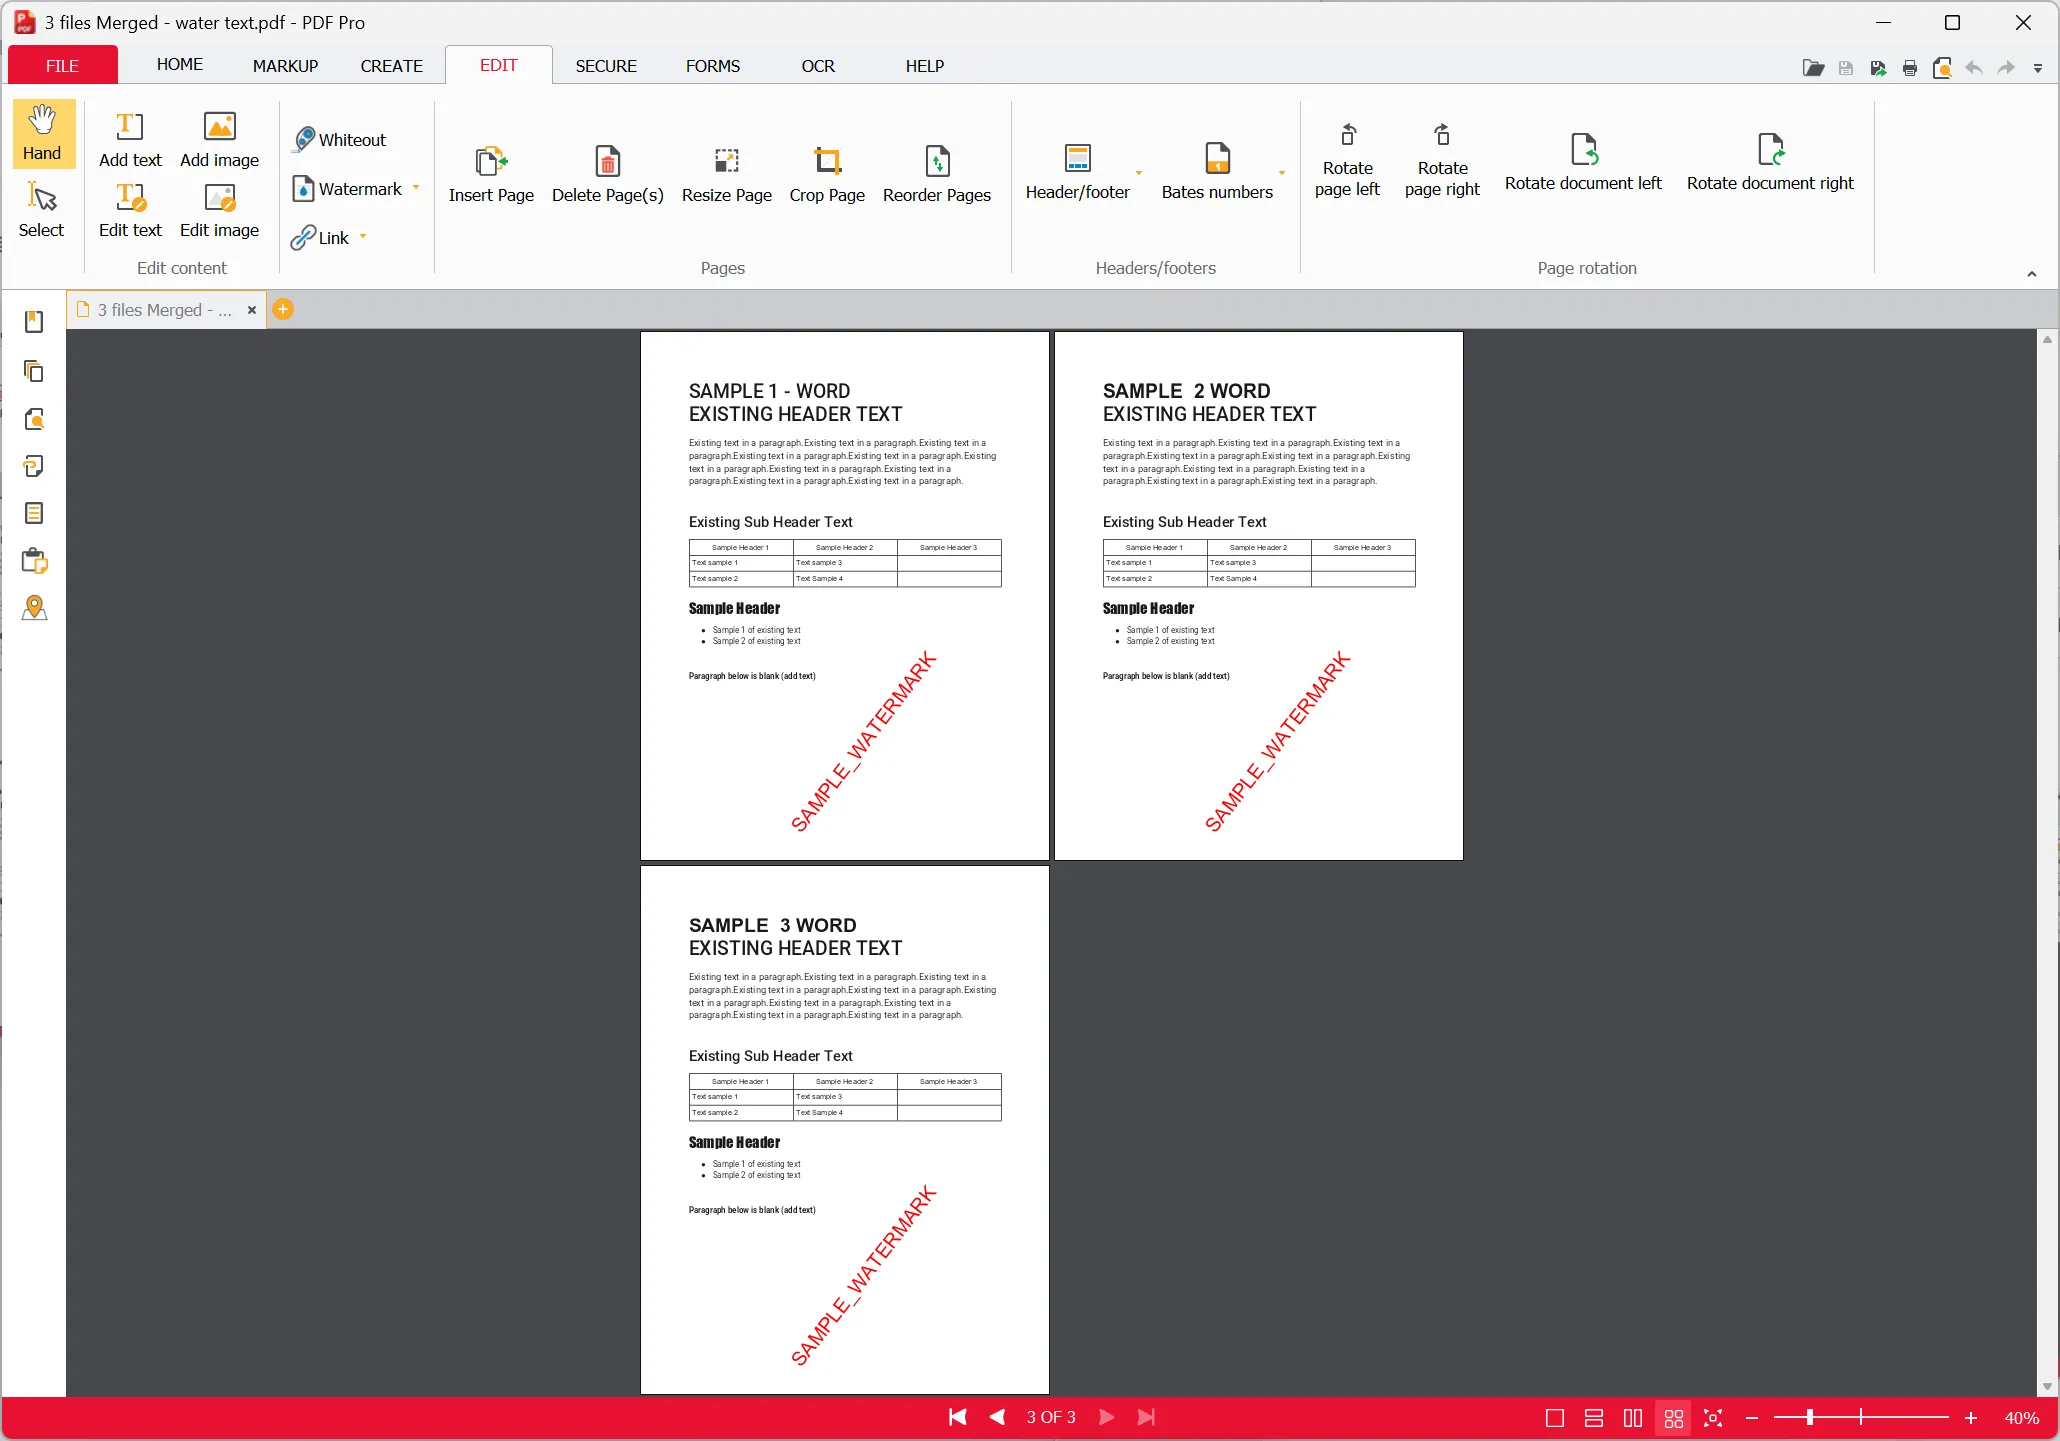Adjust the zoom slider handle
2060x1441 pixels.
1809,1418
